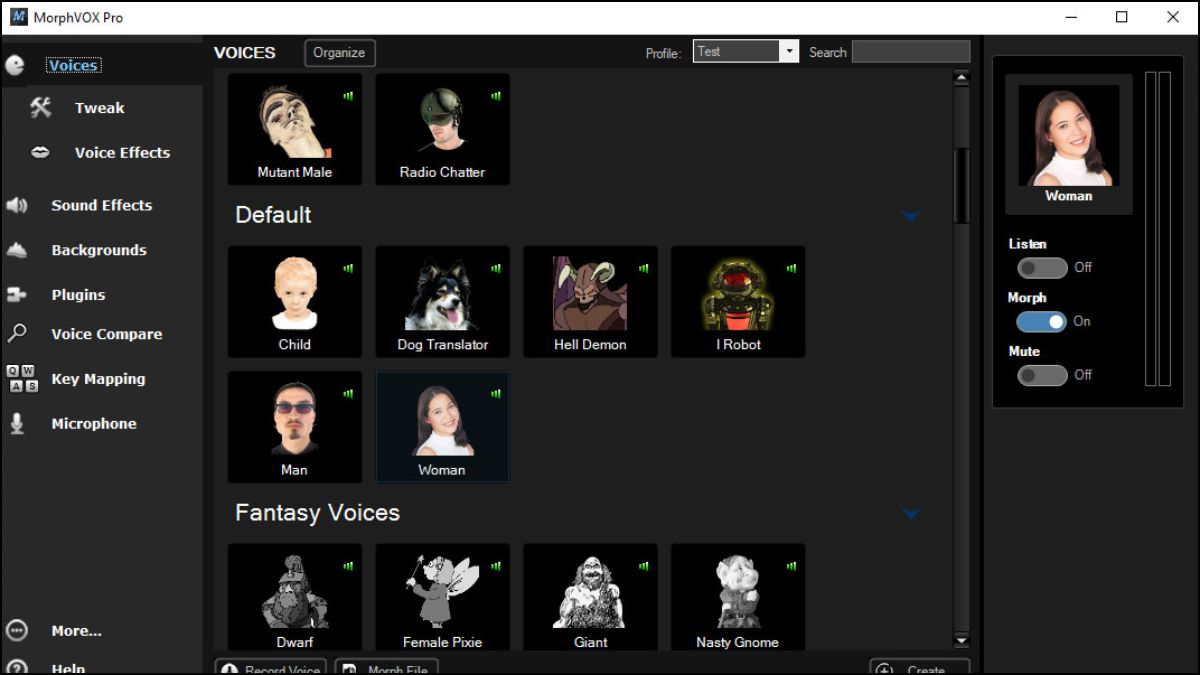Open the Voices section in sidebar
Viewport: 1200px width, 675px height.
tap(73, 65)
